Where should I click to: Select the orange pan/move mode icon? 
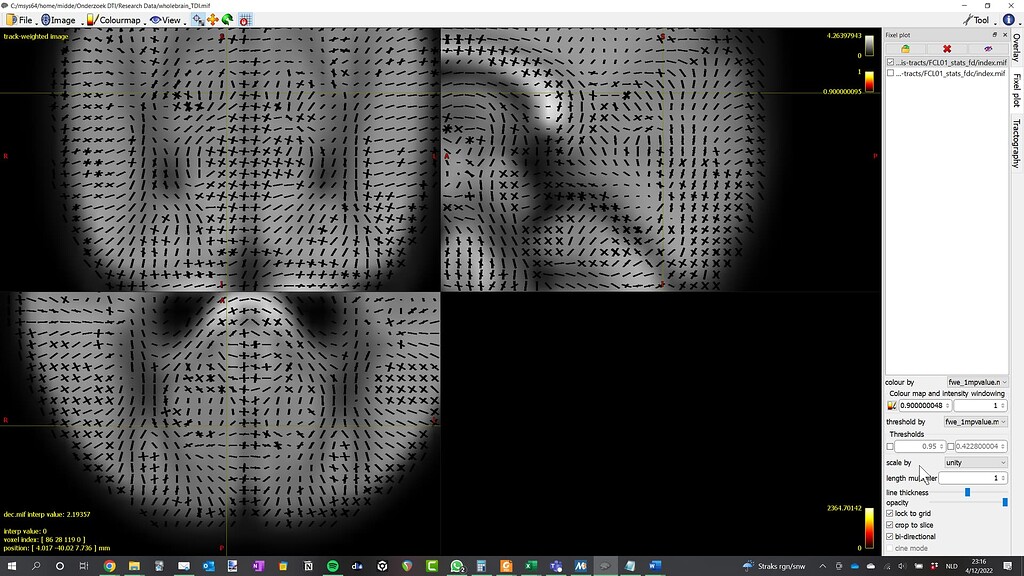point(212,20)
